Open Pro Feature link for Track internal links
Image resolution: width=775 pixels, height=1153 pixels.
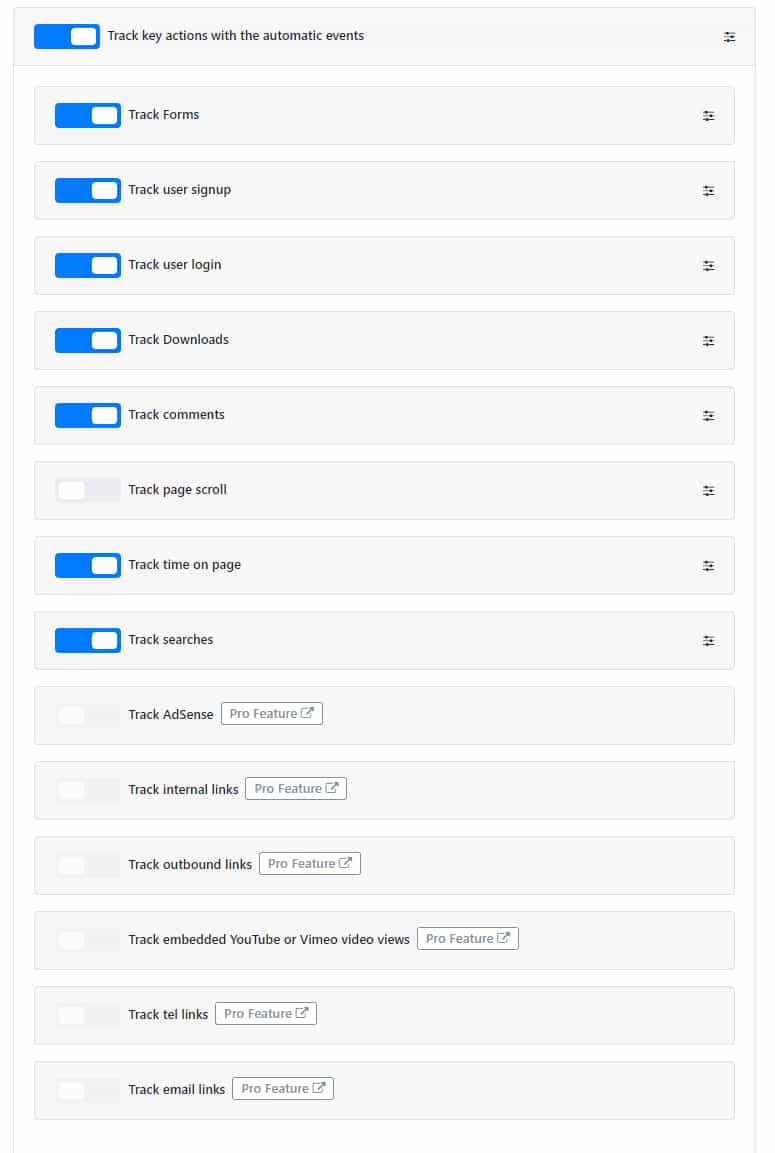(296, 788)
